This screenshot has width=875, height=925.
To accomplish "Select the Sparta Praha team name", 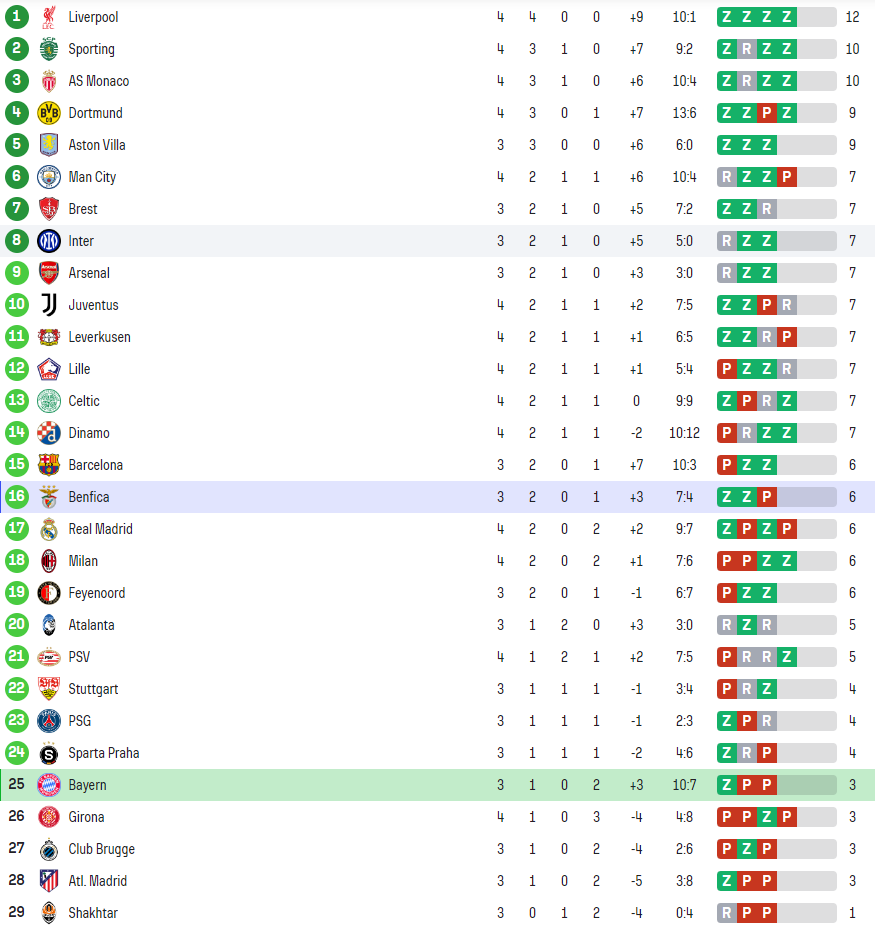I will point(104,753).
